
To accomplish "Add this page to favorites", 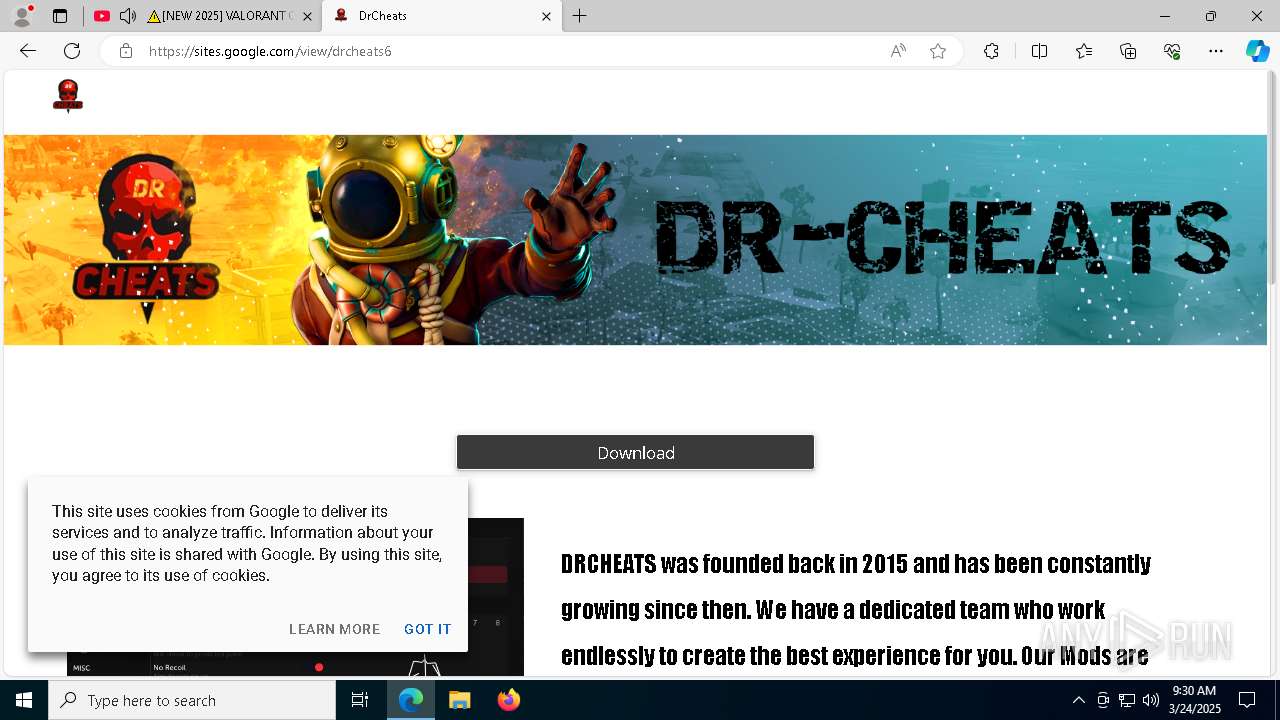I will coord(938,51).
